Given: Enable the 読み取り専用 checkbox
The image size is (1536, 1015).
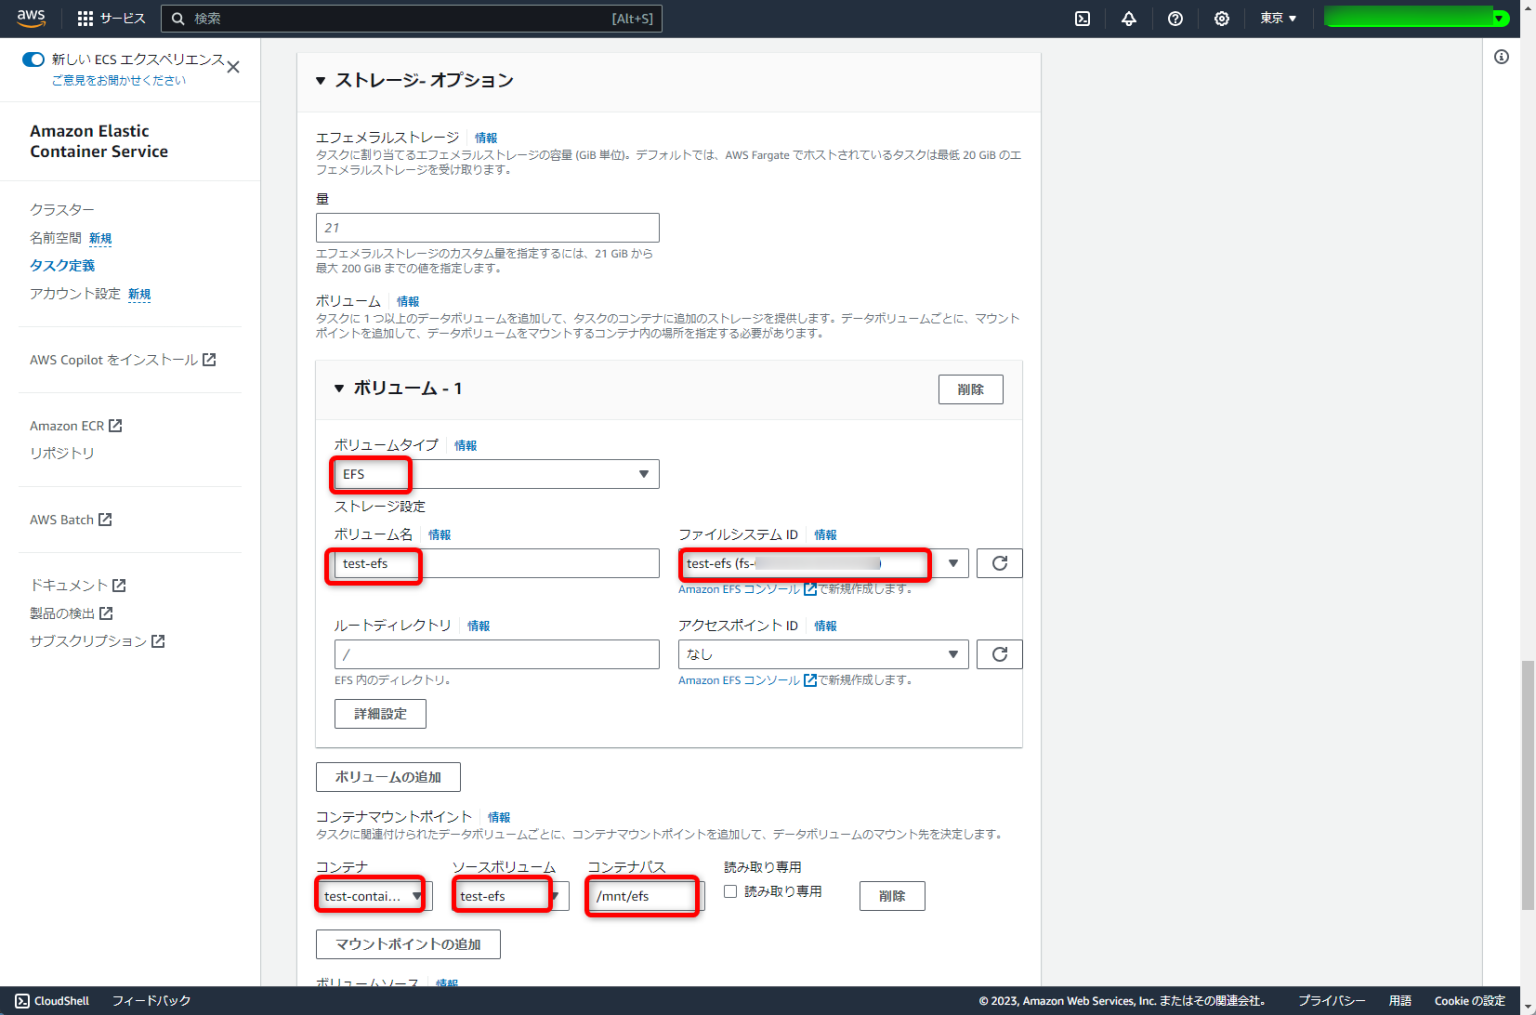Looking at the screenshot, I should (730, 891).
